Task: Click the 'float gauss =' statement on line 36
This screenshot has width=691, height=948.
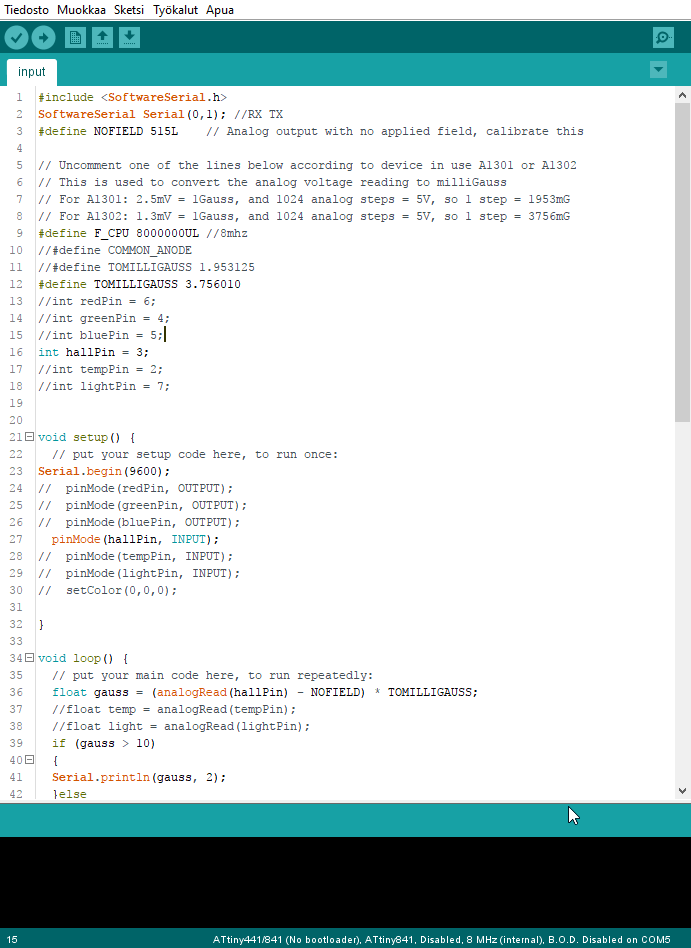Action: (265, 692)
